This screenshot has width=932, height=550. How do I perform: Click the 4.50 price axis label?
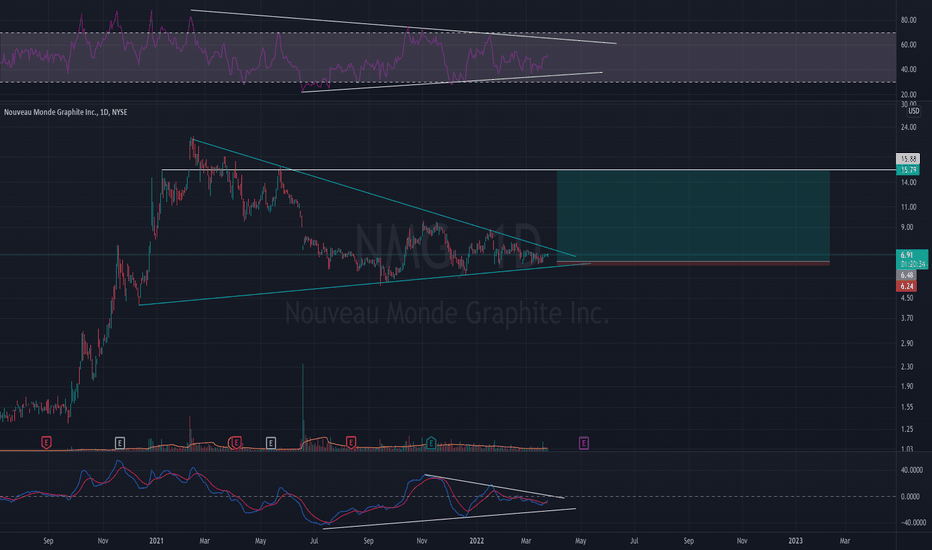click(x=907, y=298)
